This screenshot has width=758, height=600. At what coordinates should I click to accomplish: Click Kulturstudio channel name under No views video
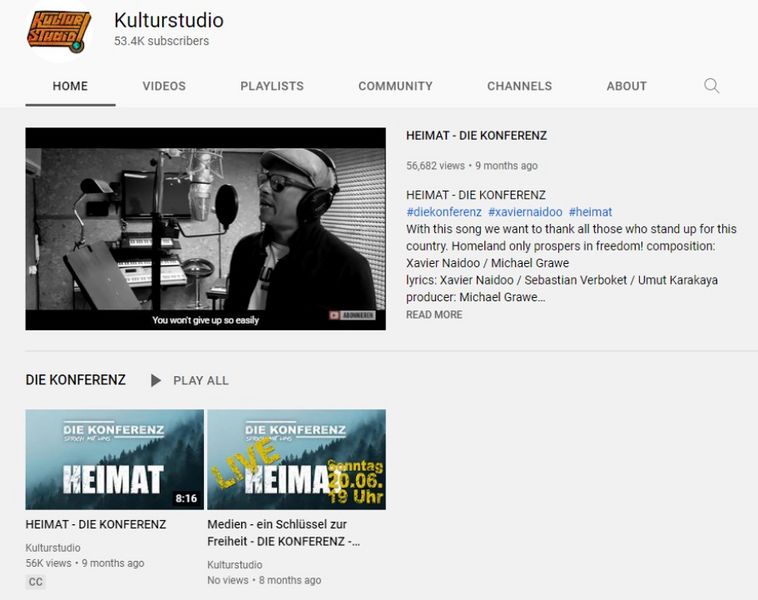pos(234,565)
